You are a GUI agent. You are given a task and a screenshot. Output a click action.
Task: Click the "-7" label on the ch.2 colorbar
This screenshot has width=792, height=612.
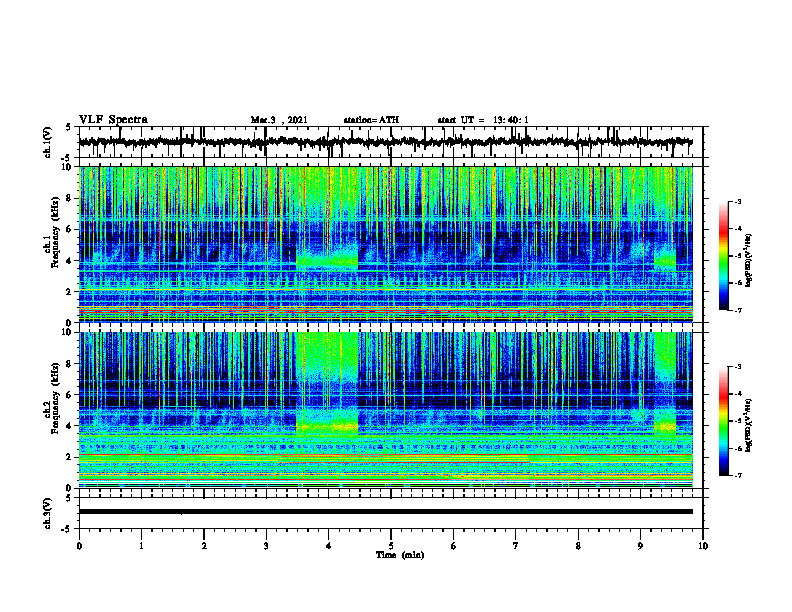coord(738,476)
